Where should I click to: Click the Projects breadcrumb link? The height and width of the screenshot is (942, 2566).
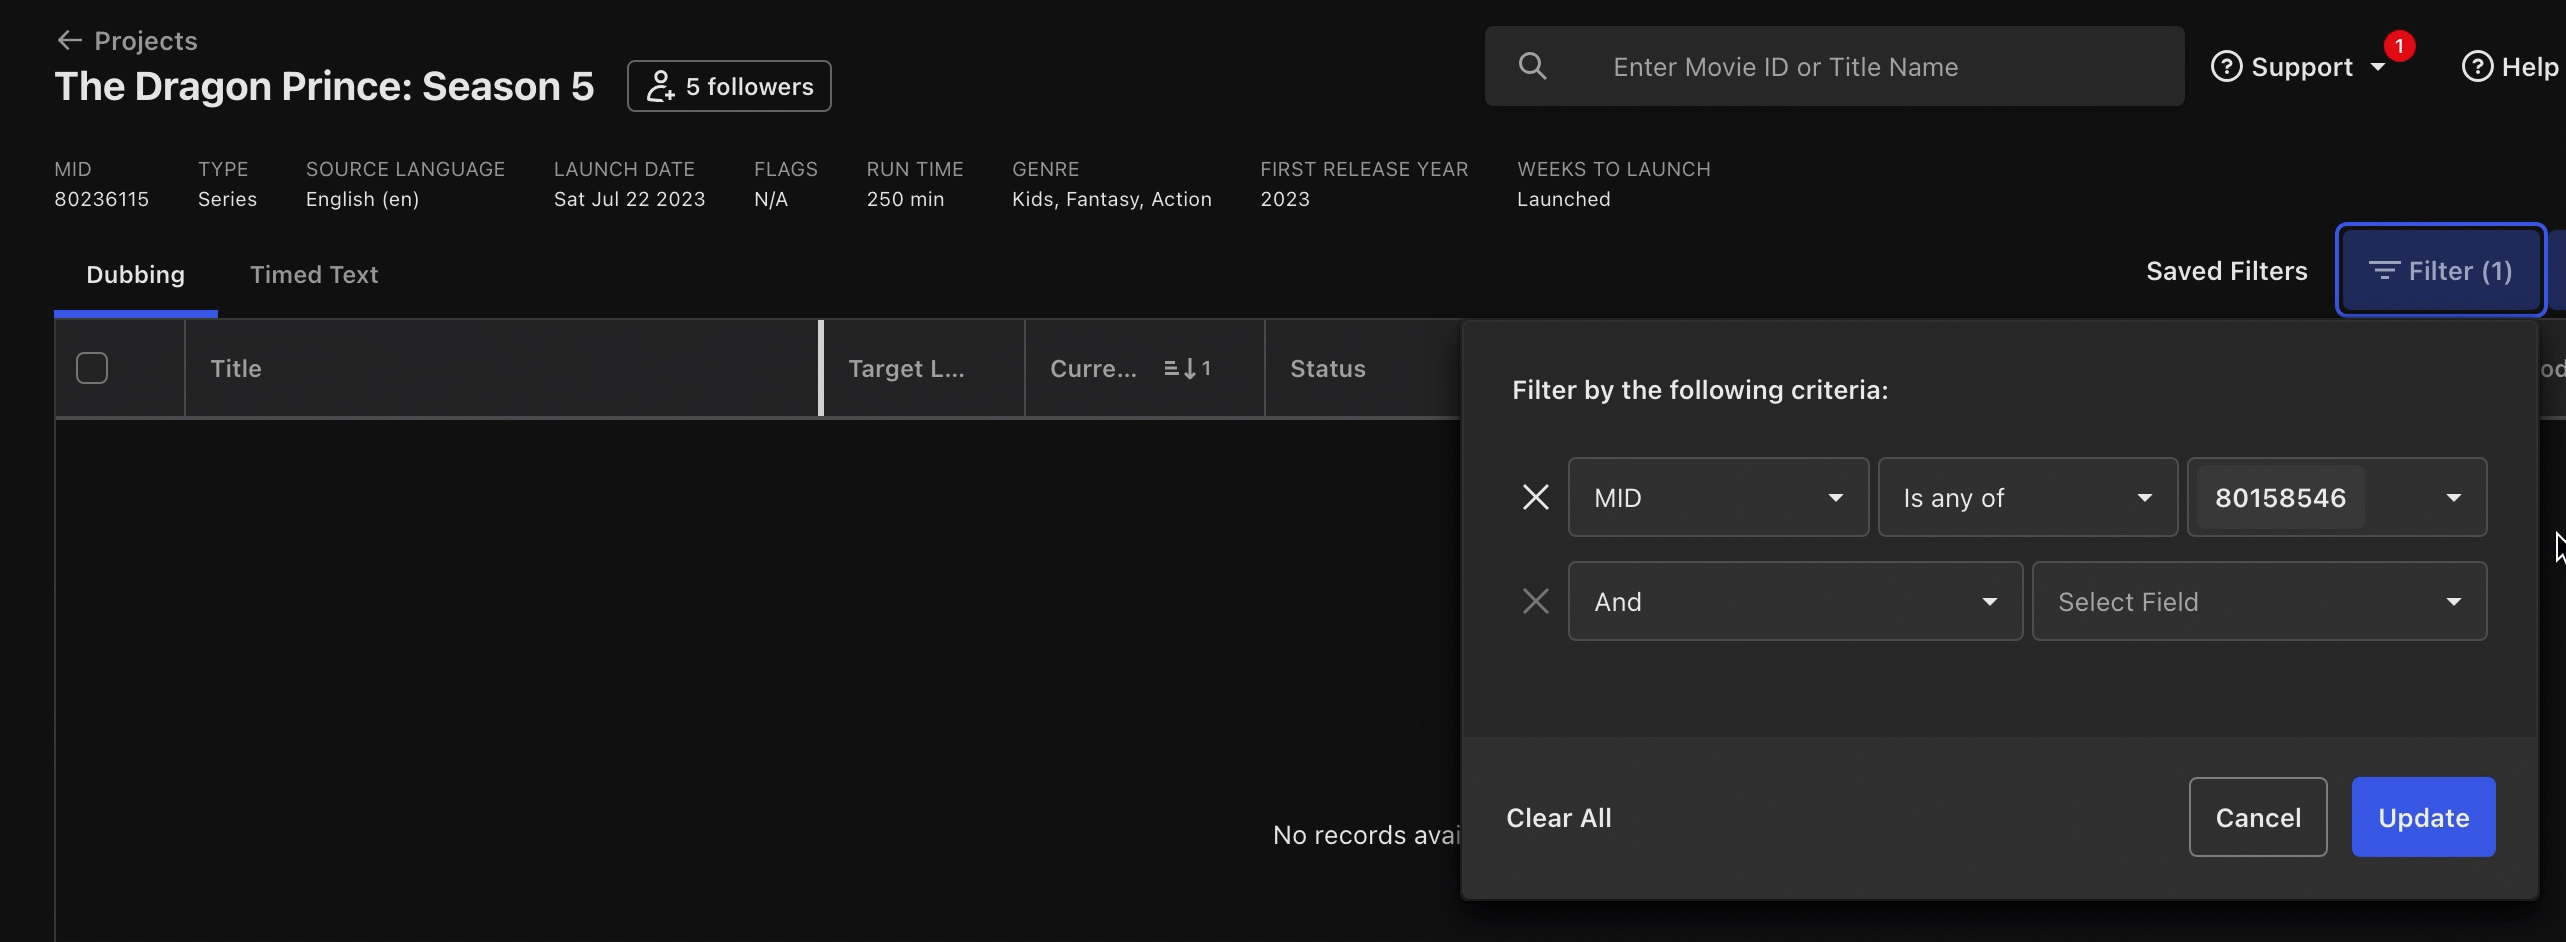[146, 41]
